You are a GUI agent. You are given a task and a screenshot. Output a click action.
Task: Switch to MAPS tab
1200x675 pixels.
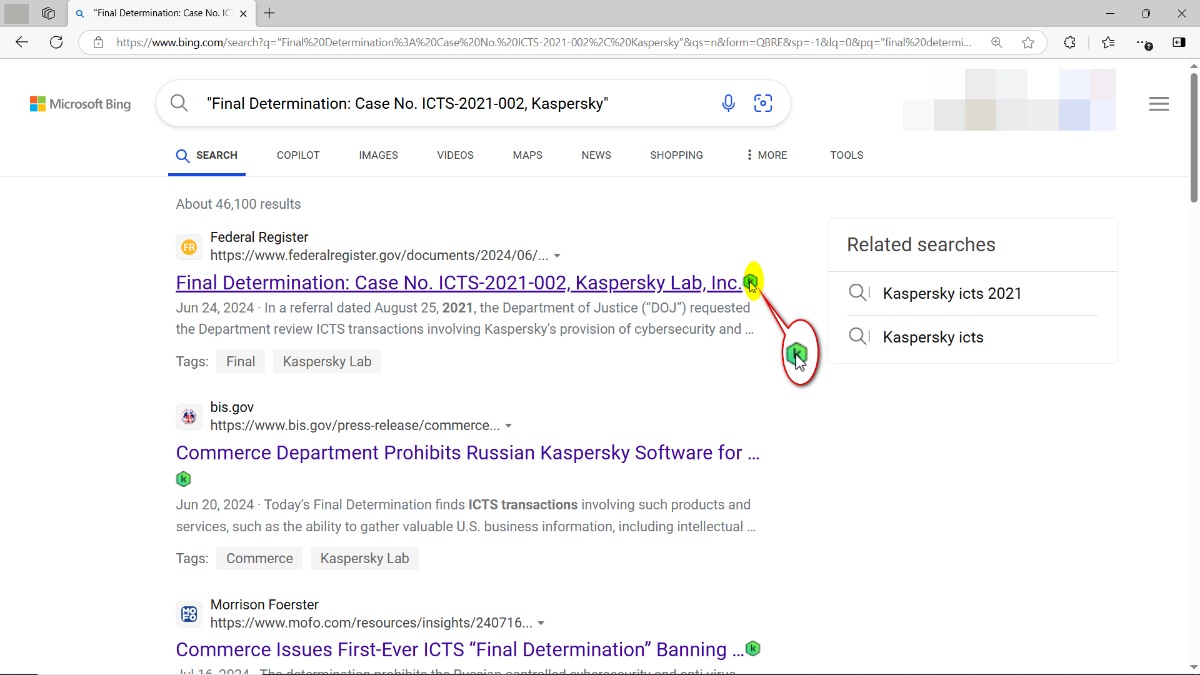pyautogui.click(x=527, y=155)
